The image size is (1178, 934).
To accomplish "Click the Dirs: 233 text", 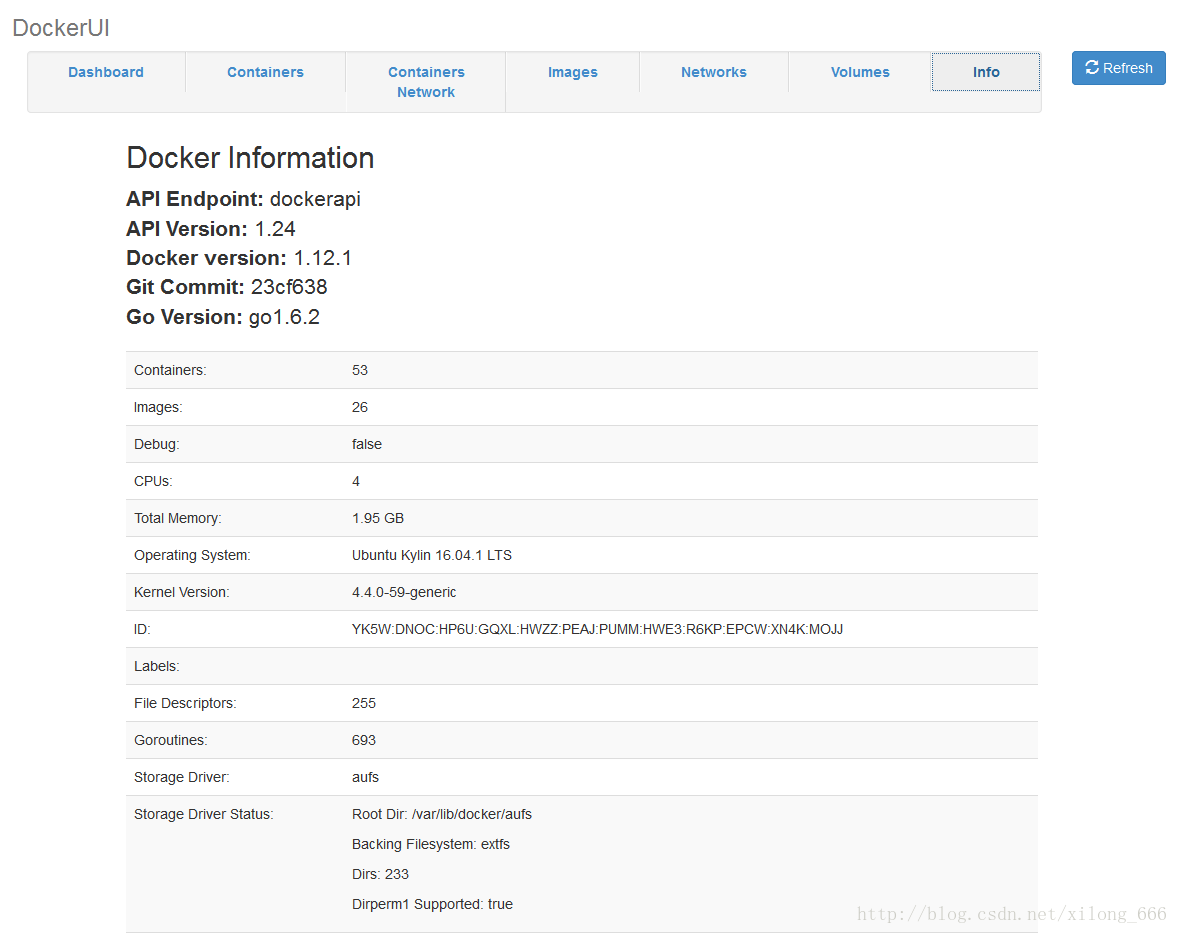I will [x=380, y=875].
